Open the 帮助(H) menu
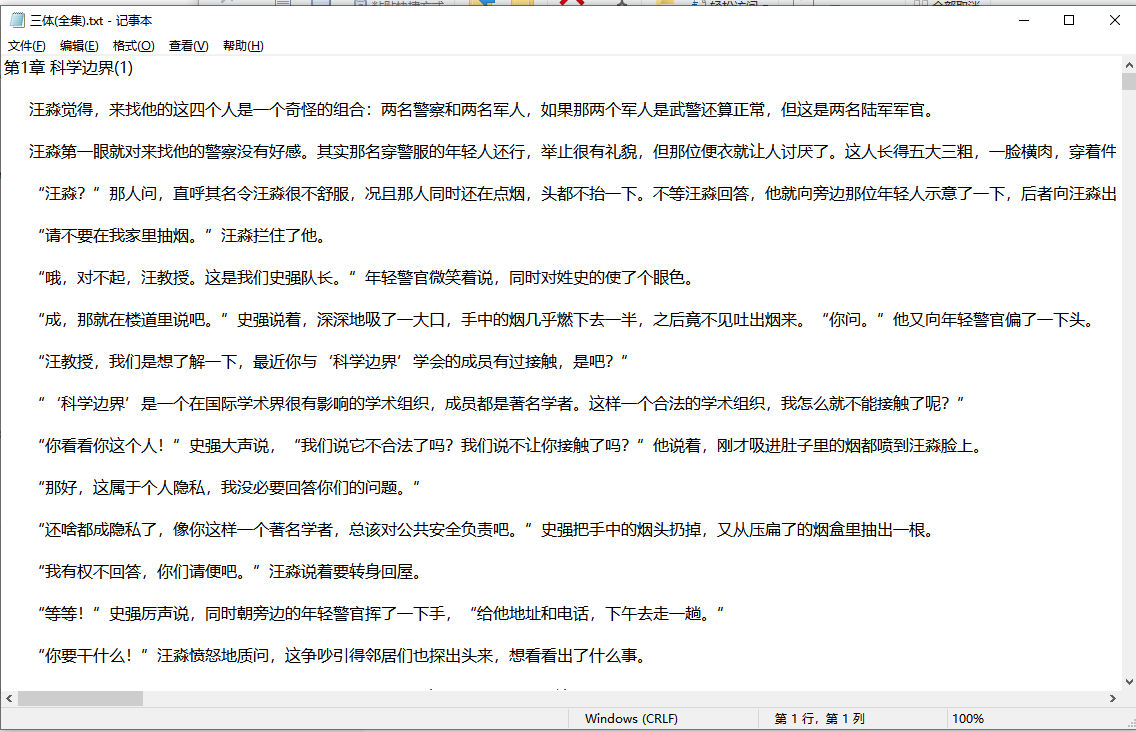Viewport: 1136px width, 732px height. (x=243, y=46)
